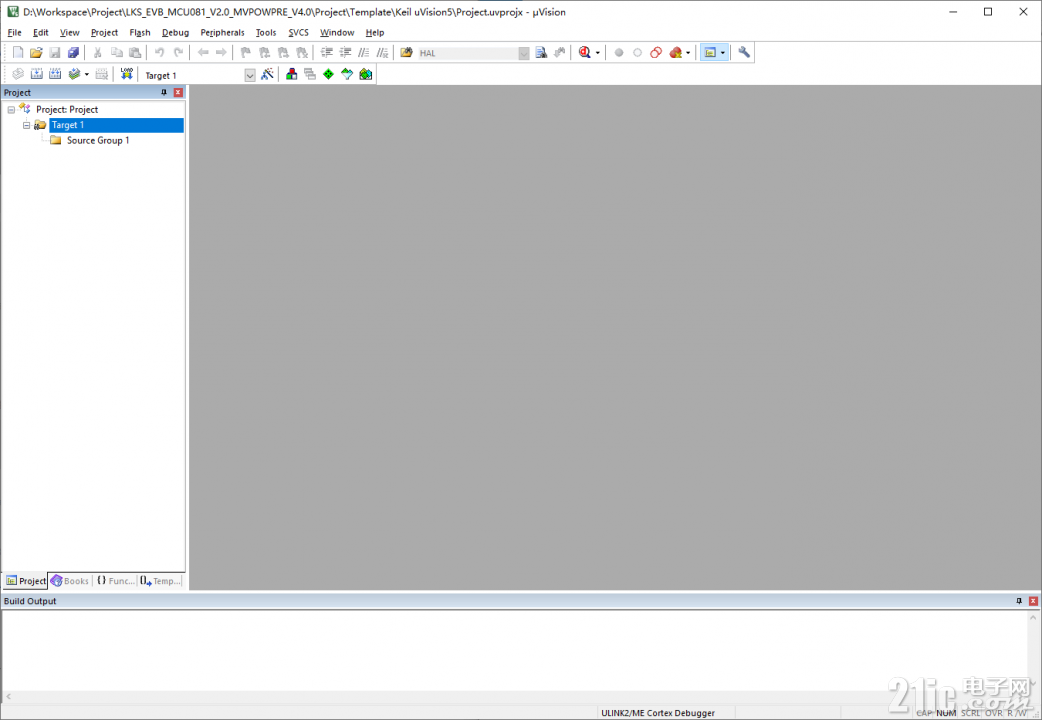
Task: Stop the build with the greyed stop icon
Action: (102, 74)
